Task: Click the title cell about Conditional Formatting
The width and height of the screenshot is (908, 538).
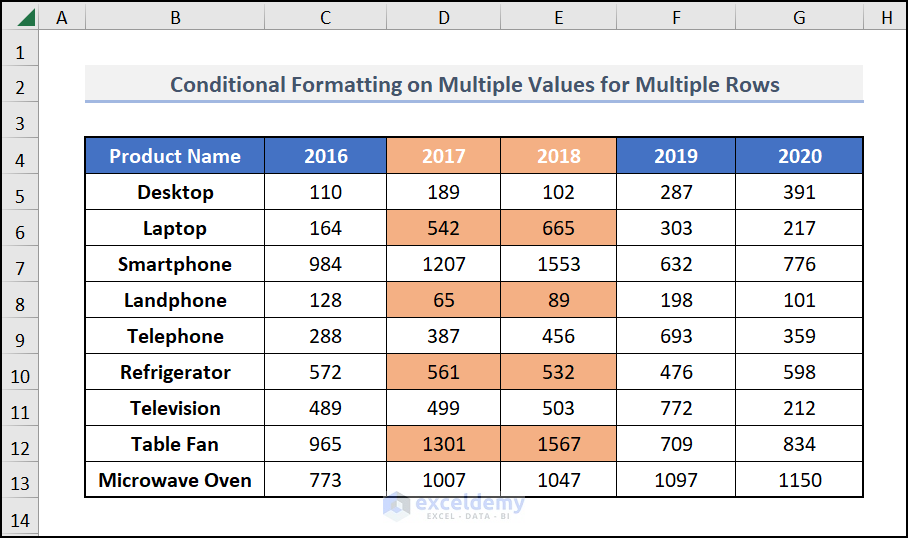Action: (x=474, y=84)
